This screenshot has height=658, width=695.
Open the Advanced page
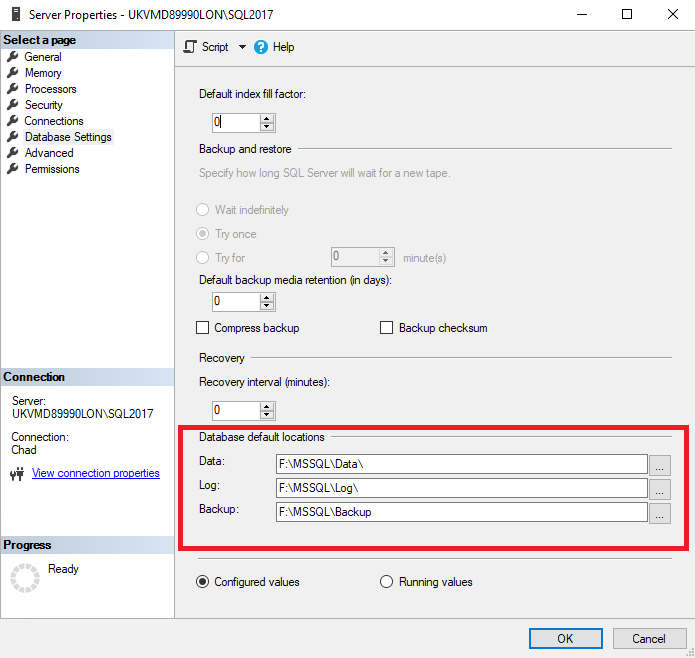(49, 153)
